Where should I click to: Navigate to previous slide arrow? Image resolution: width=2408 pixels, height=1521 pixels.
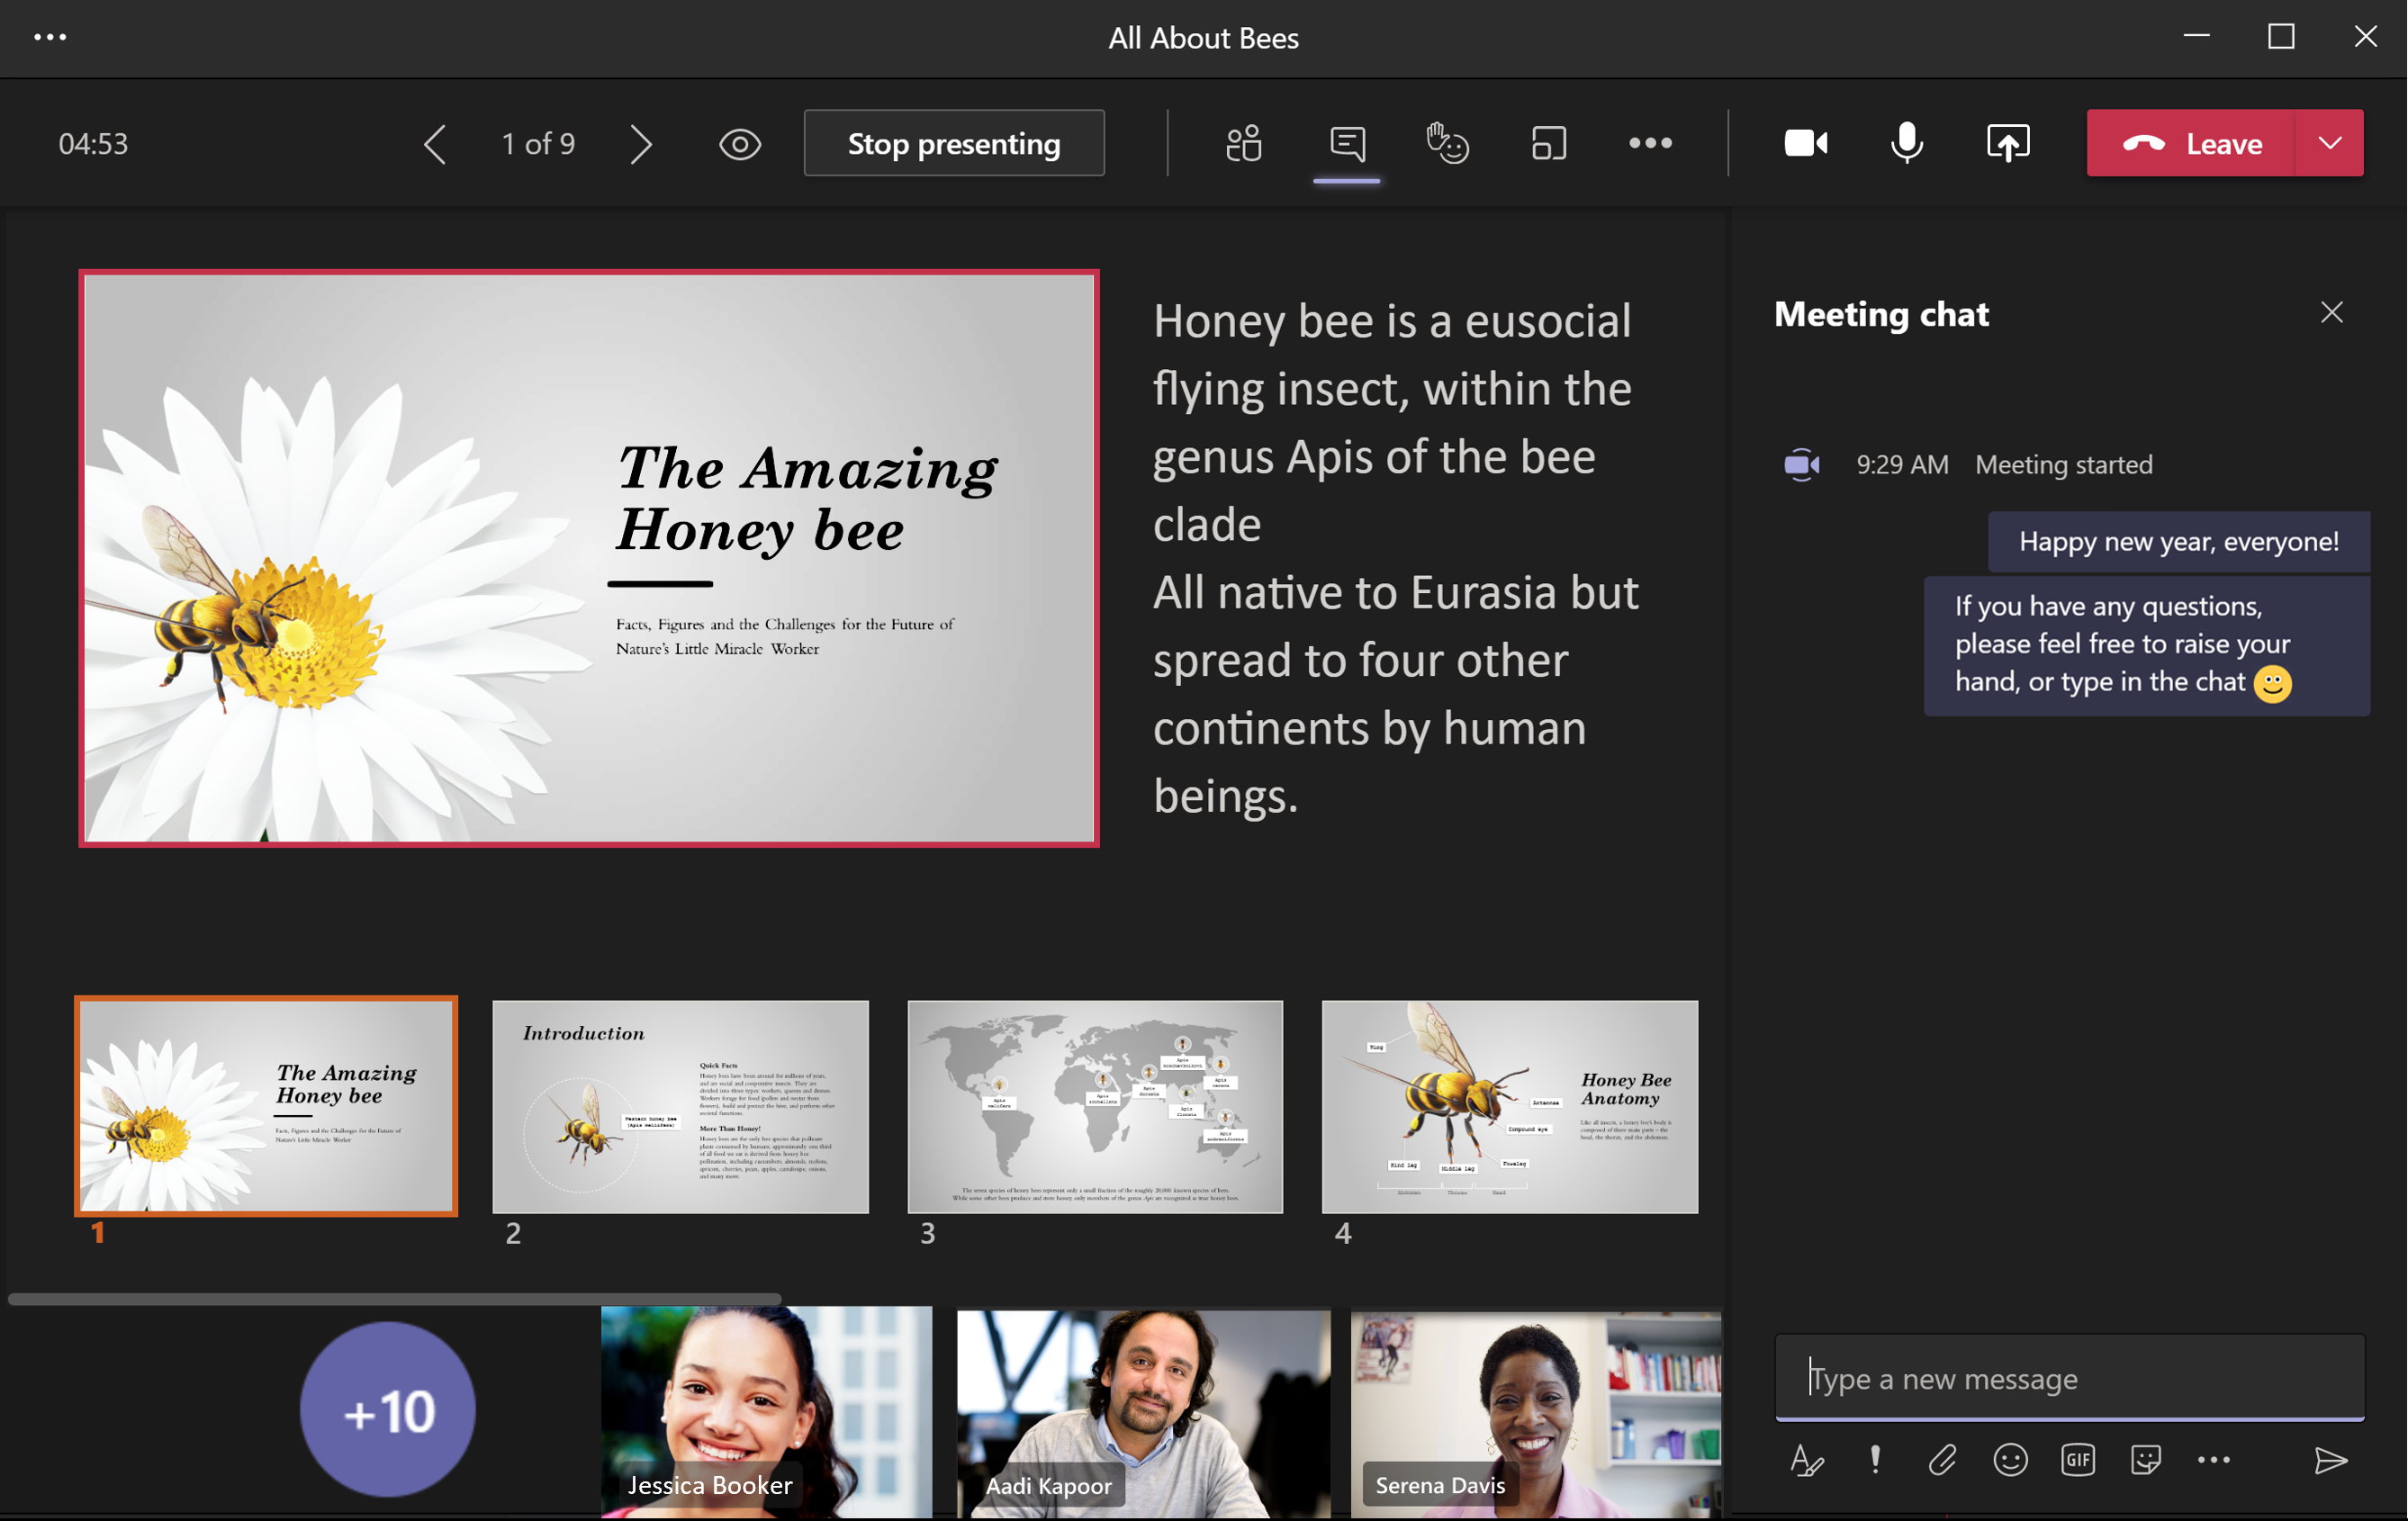click(x=435, y=142)
